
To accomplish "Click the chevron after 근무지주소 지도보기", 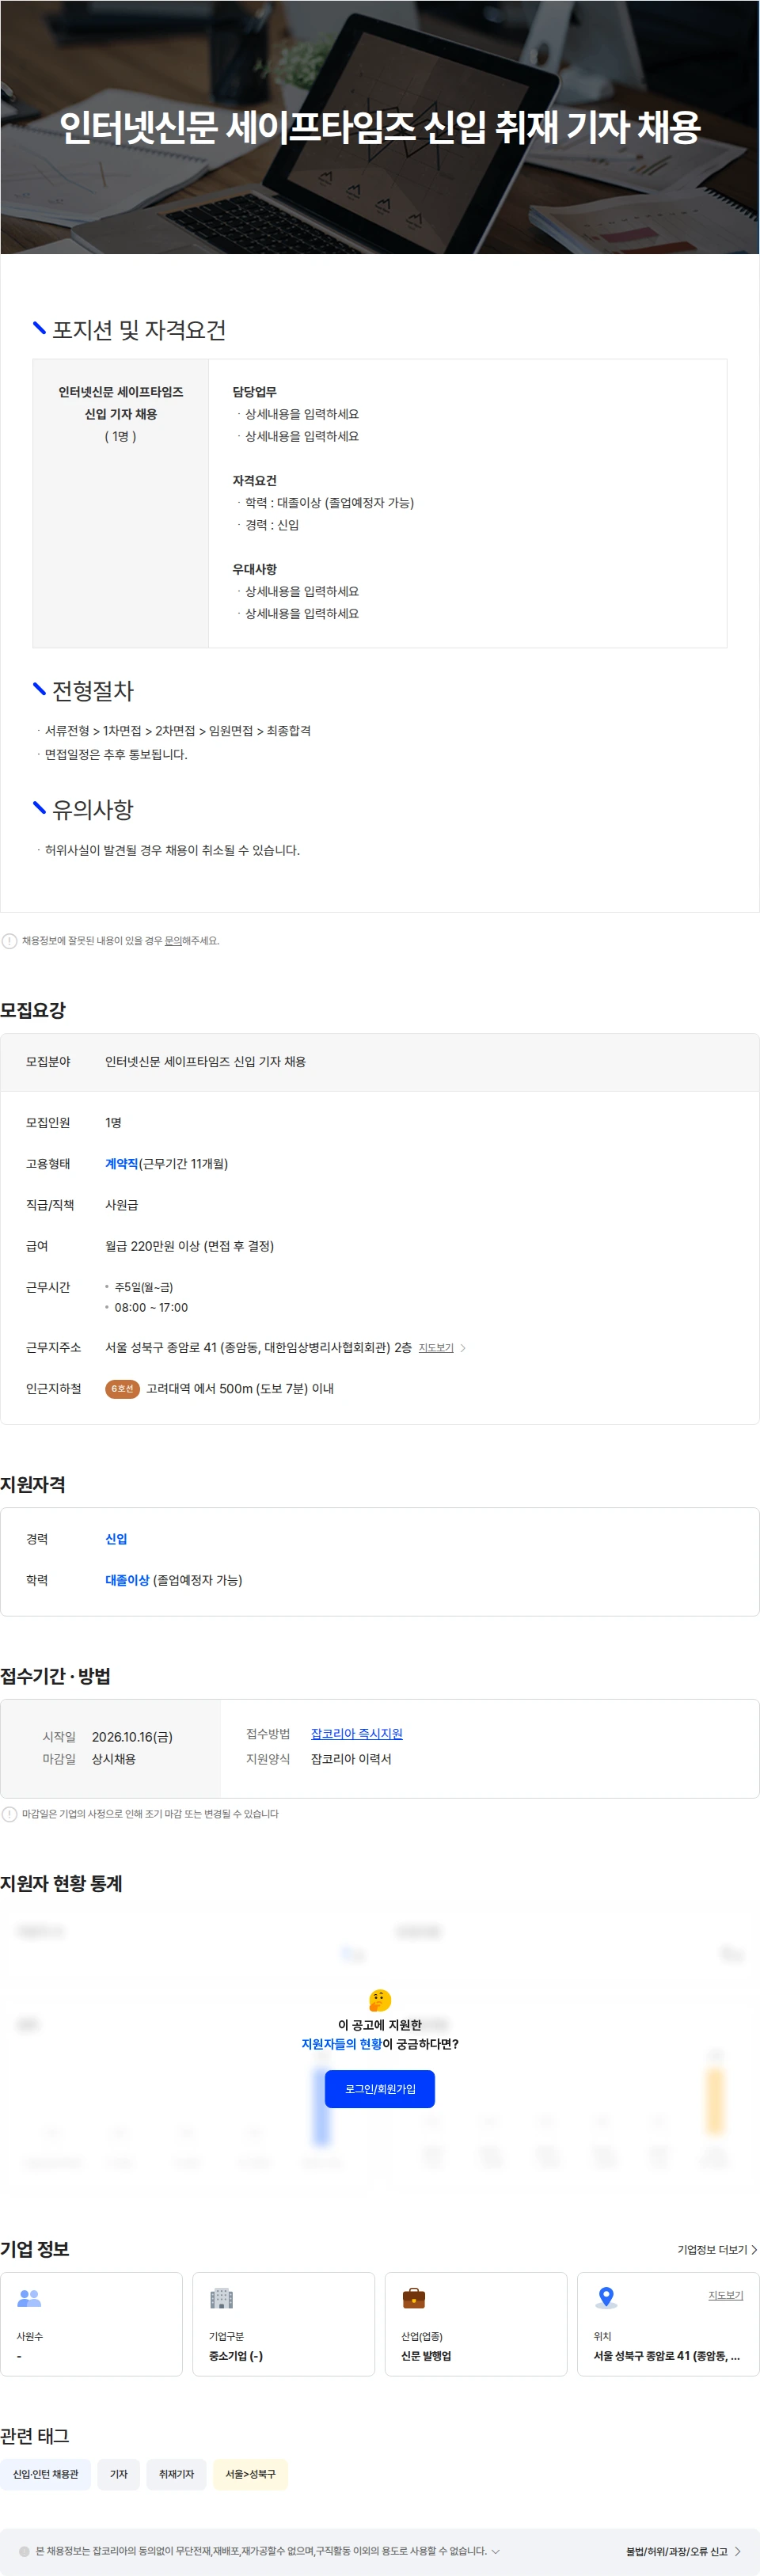I will point(463,1348).
